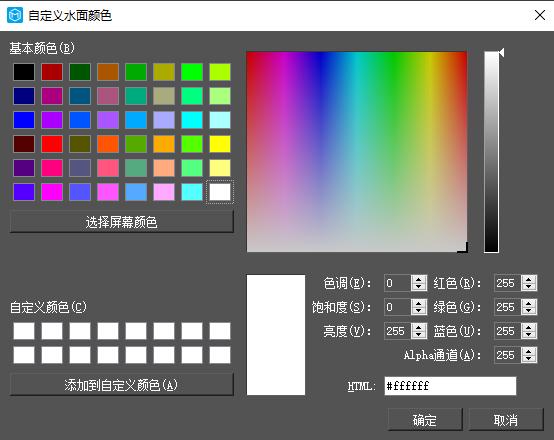Choose the dark olive-brown basic color swatch
554x440 pixels.
(x=80, y=144)
